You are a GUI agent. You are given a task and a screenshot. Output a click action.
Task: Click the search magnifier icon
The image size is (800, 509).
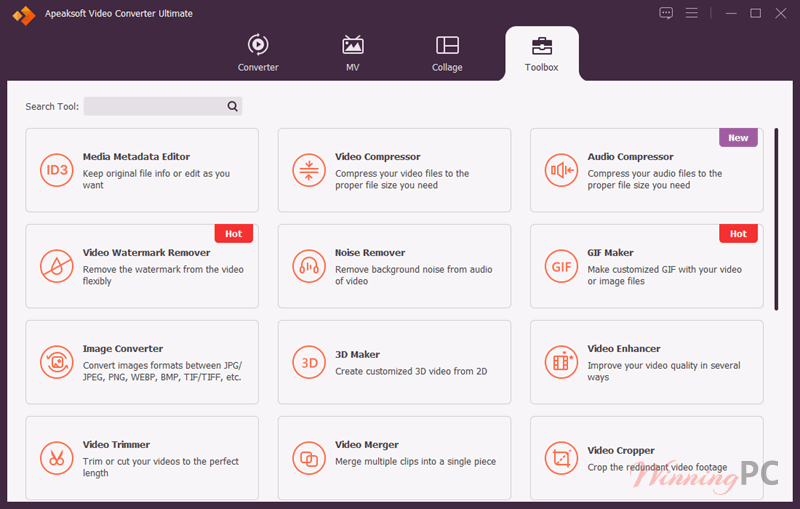click(232, 106)
